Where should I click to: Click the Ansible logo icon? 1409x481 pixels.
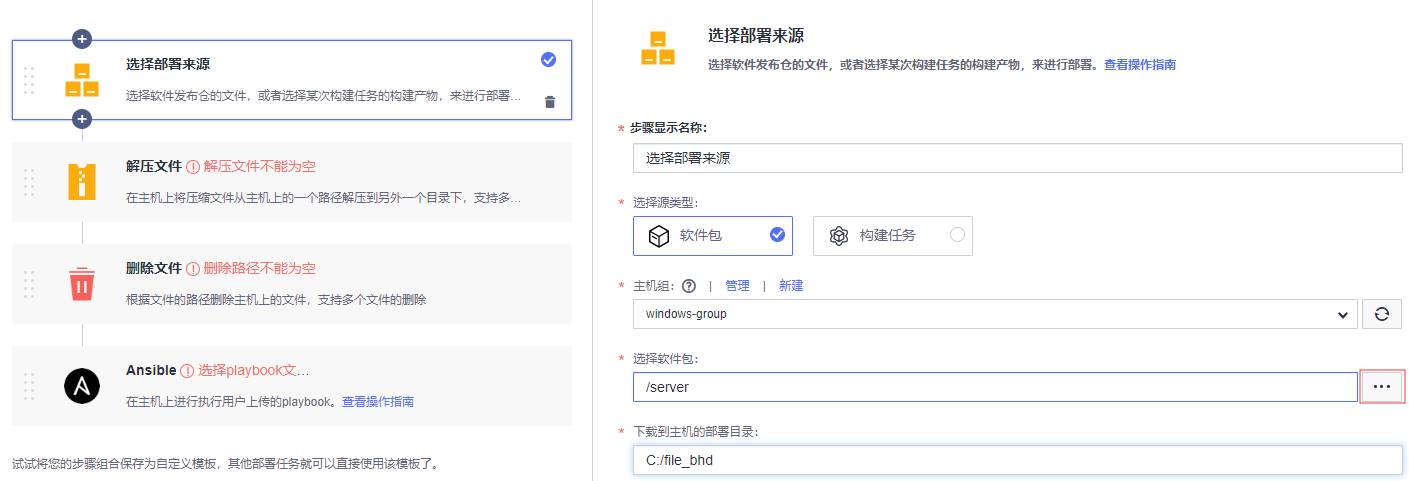point(82,385)
